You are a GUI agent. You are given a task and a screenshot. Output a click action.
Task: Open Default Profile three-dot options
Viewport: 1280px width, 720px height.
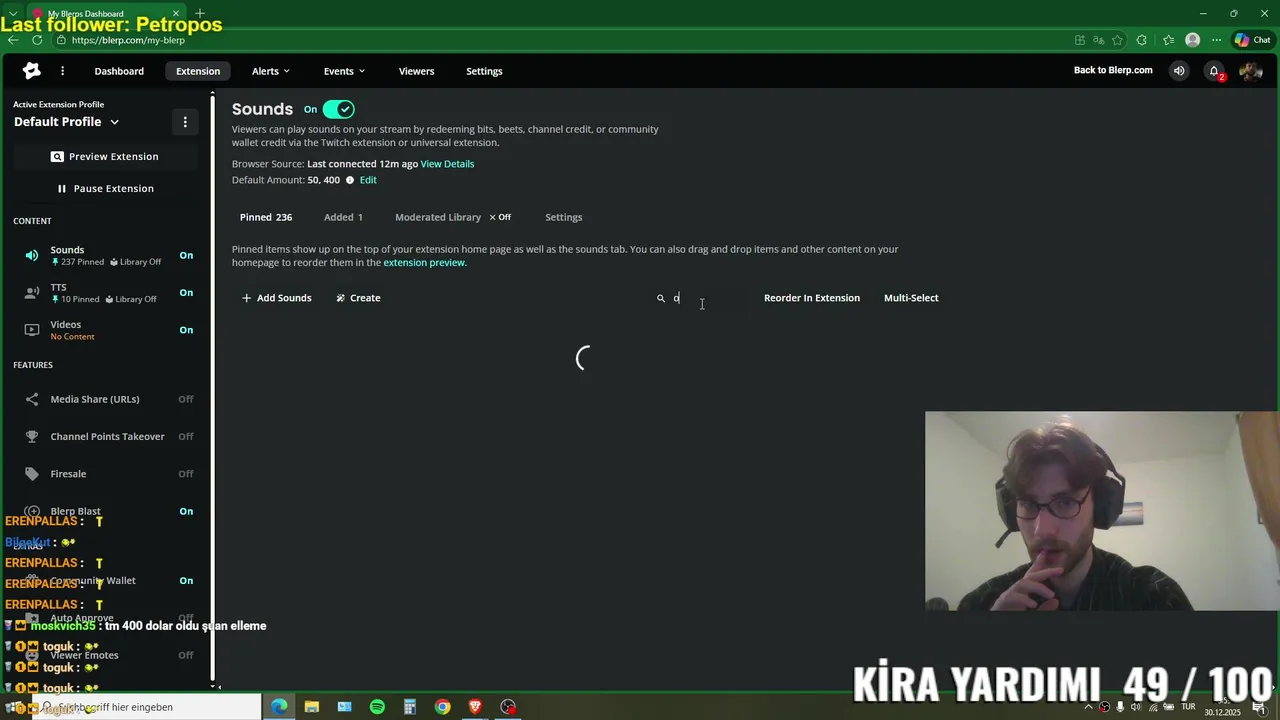click(185, 122)
